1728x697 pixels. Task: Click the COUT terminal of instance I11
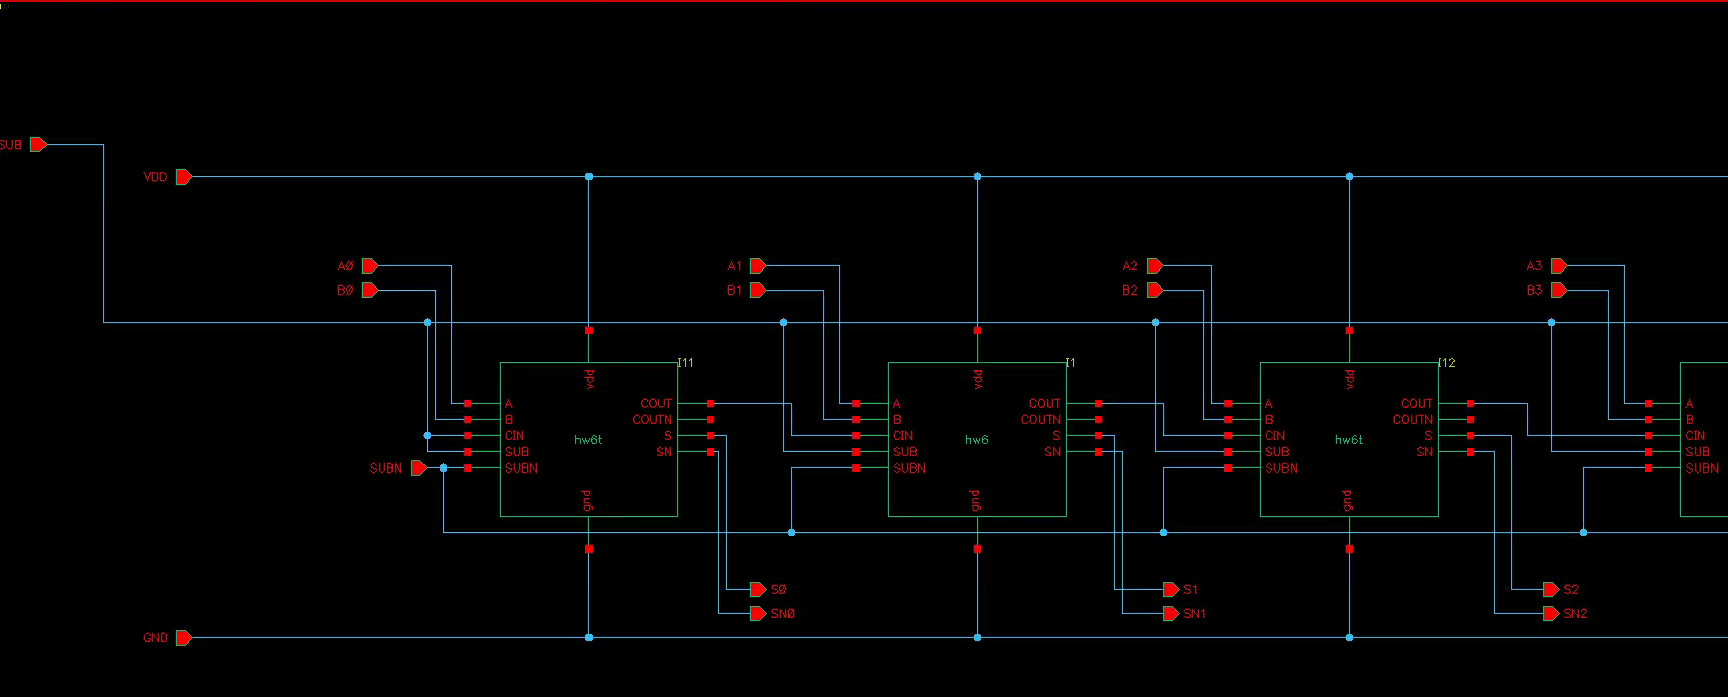pos(710,404)
